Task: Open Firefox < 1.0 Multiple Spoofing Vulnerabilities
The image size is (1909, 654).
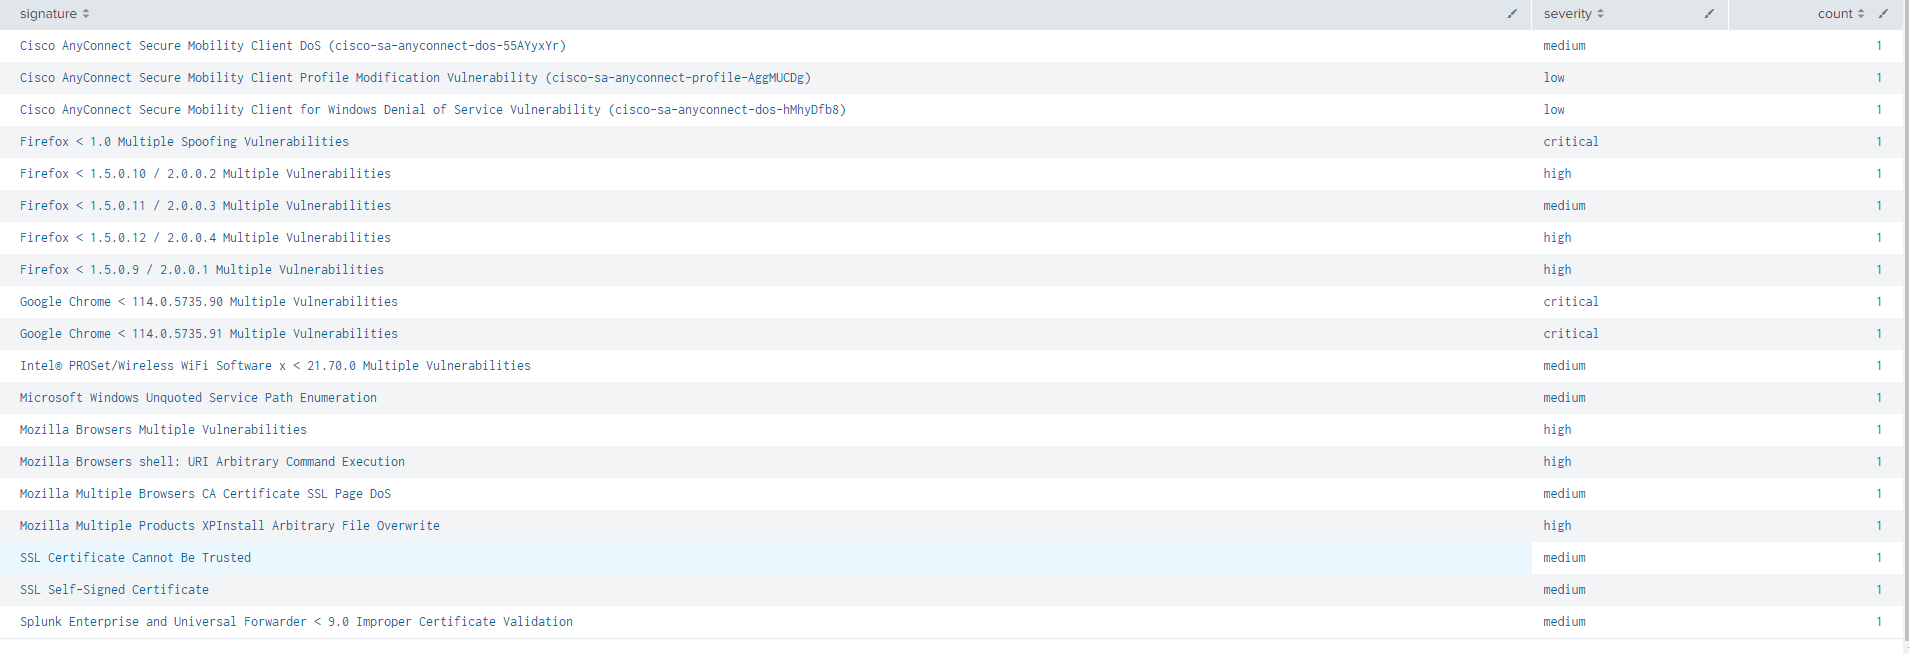Action: [184, 142]
